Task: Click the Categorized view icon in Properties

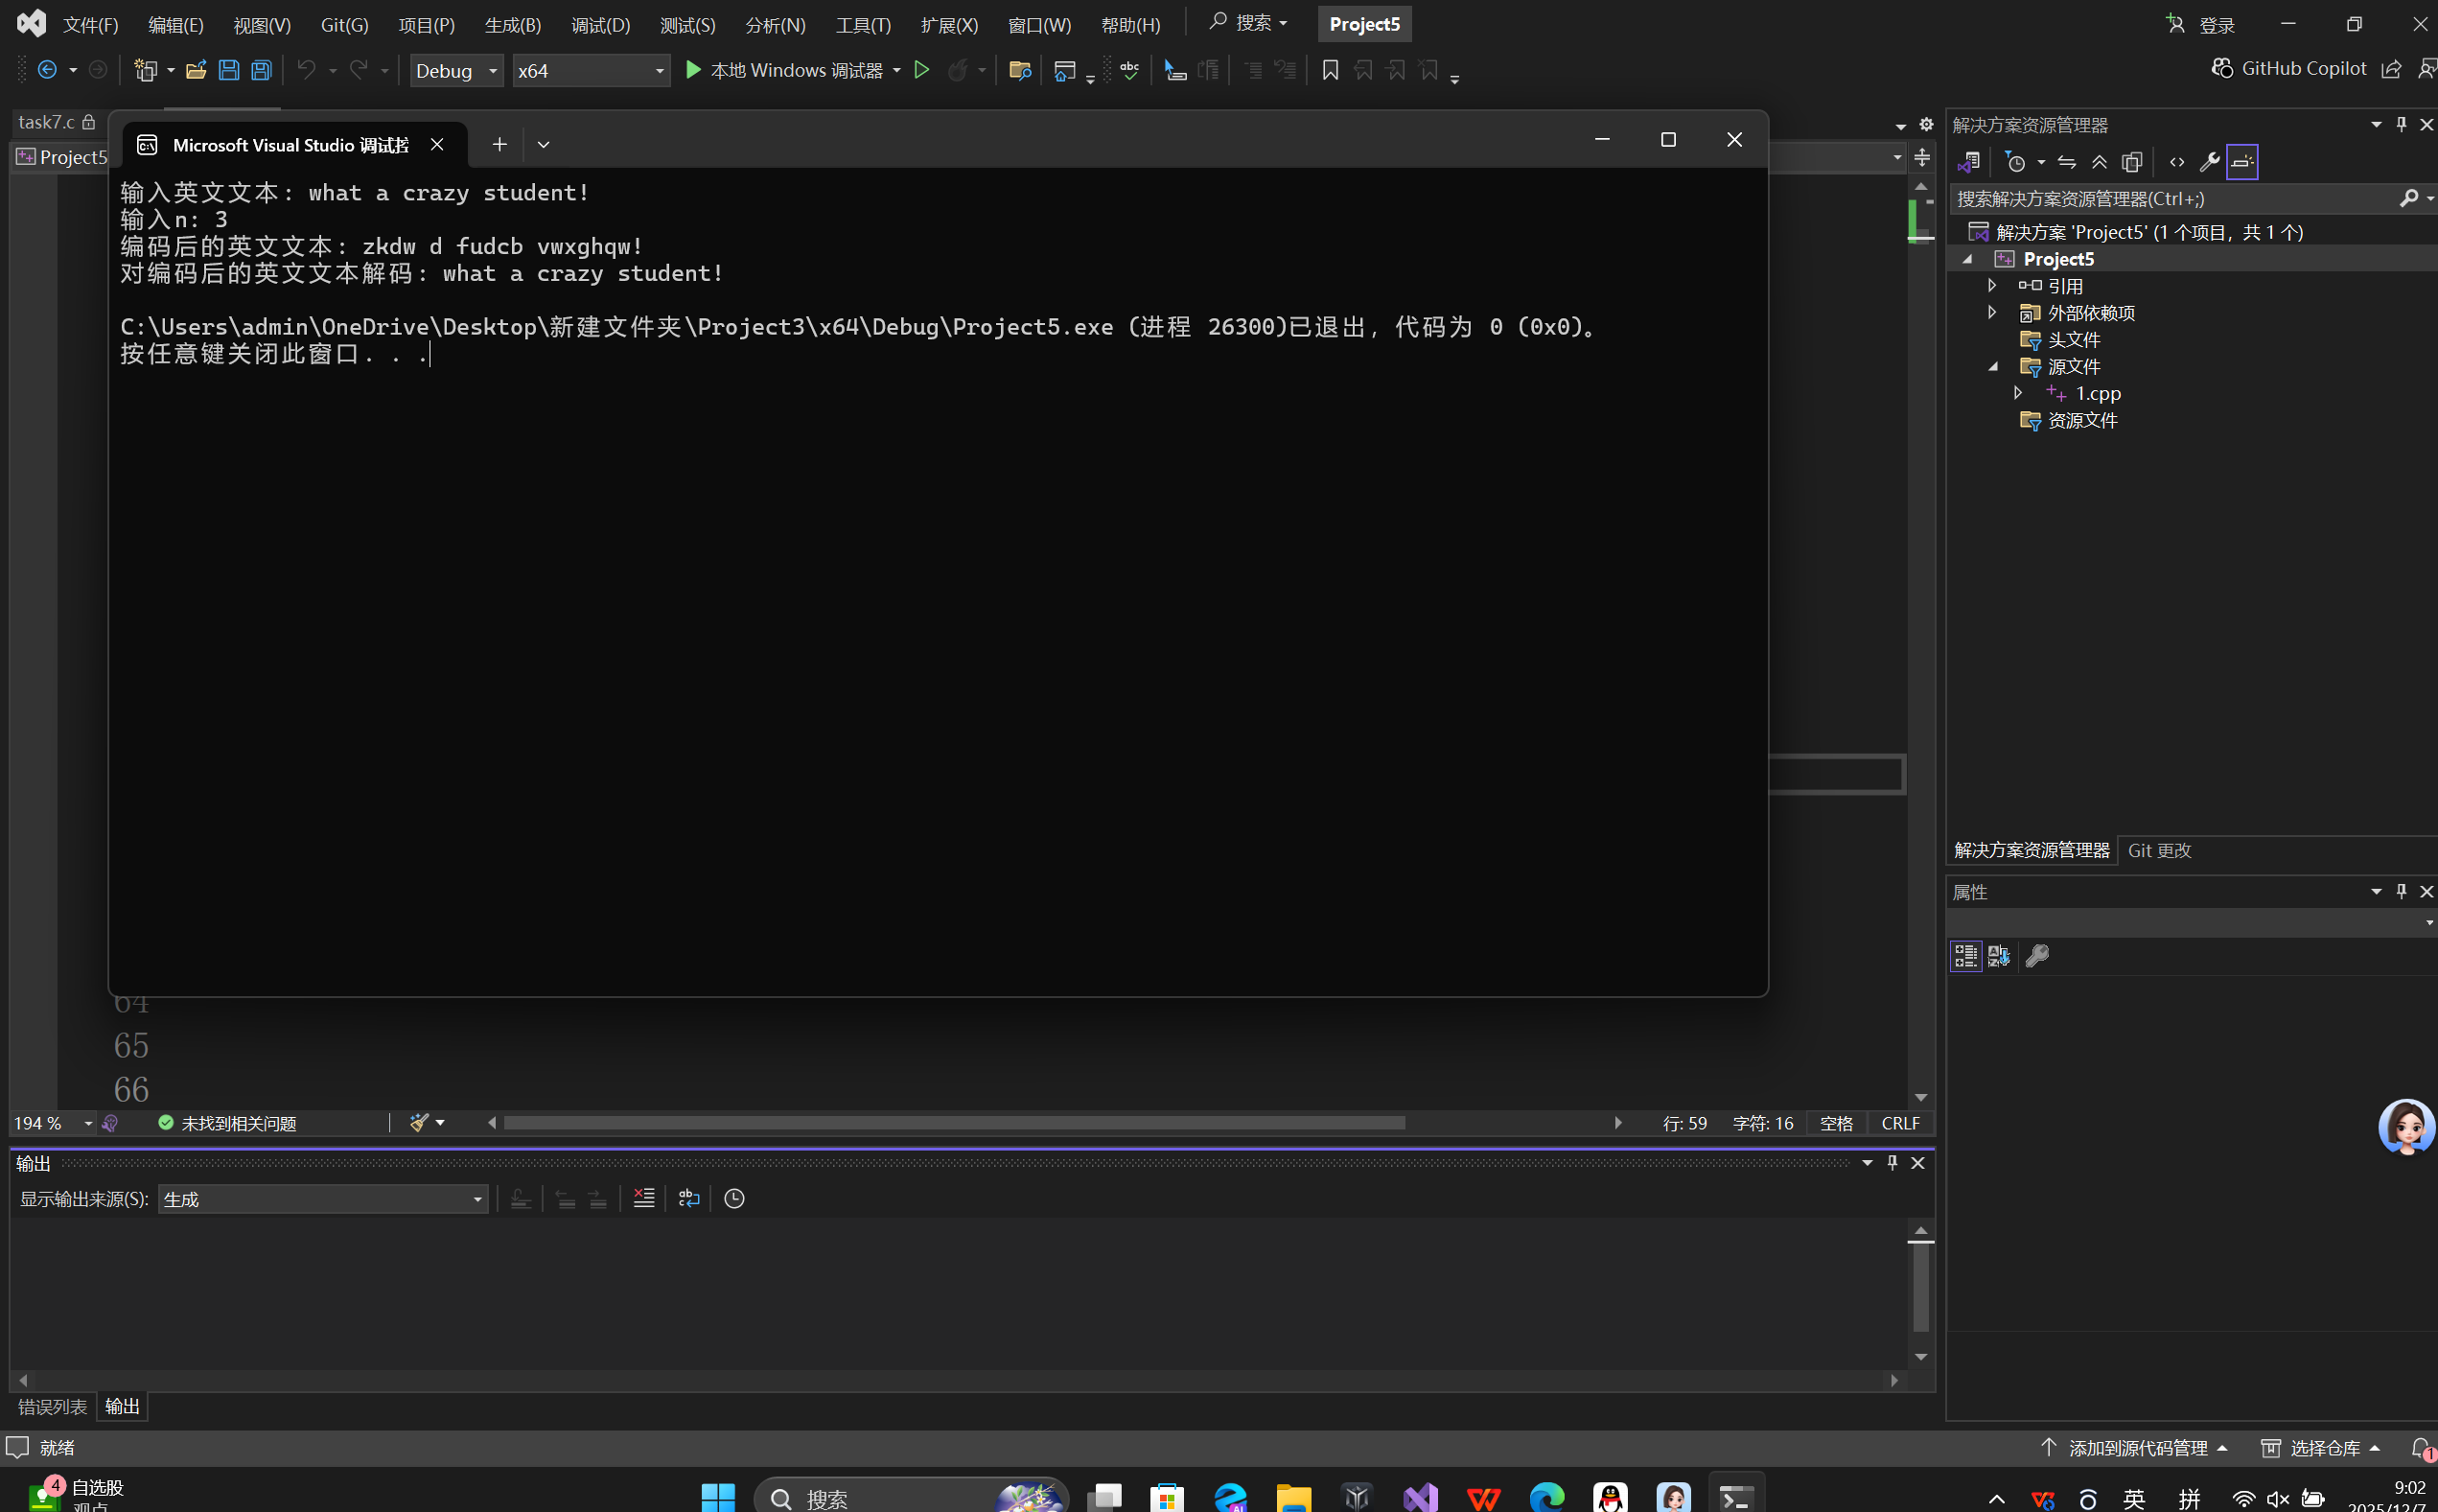Action: click(x=1965, y=956)
